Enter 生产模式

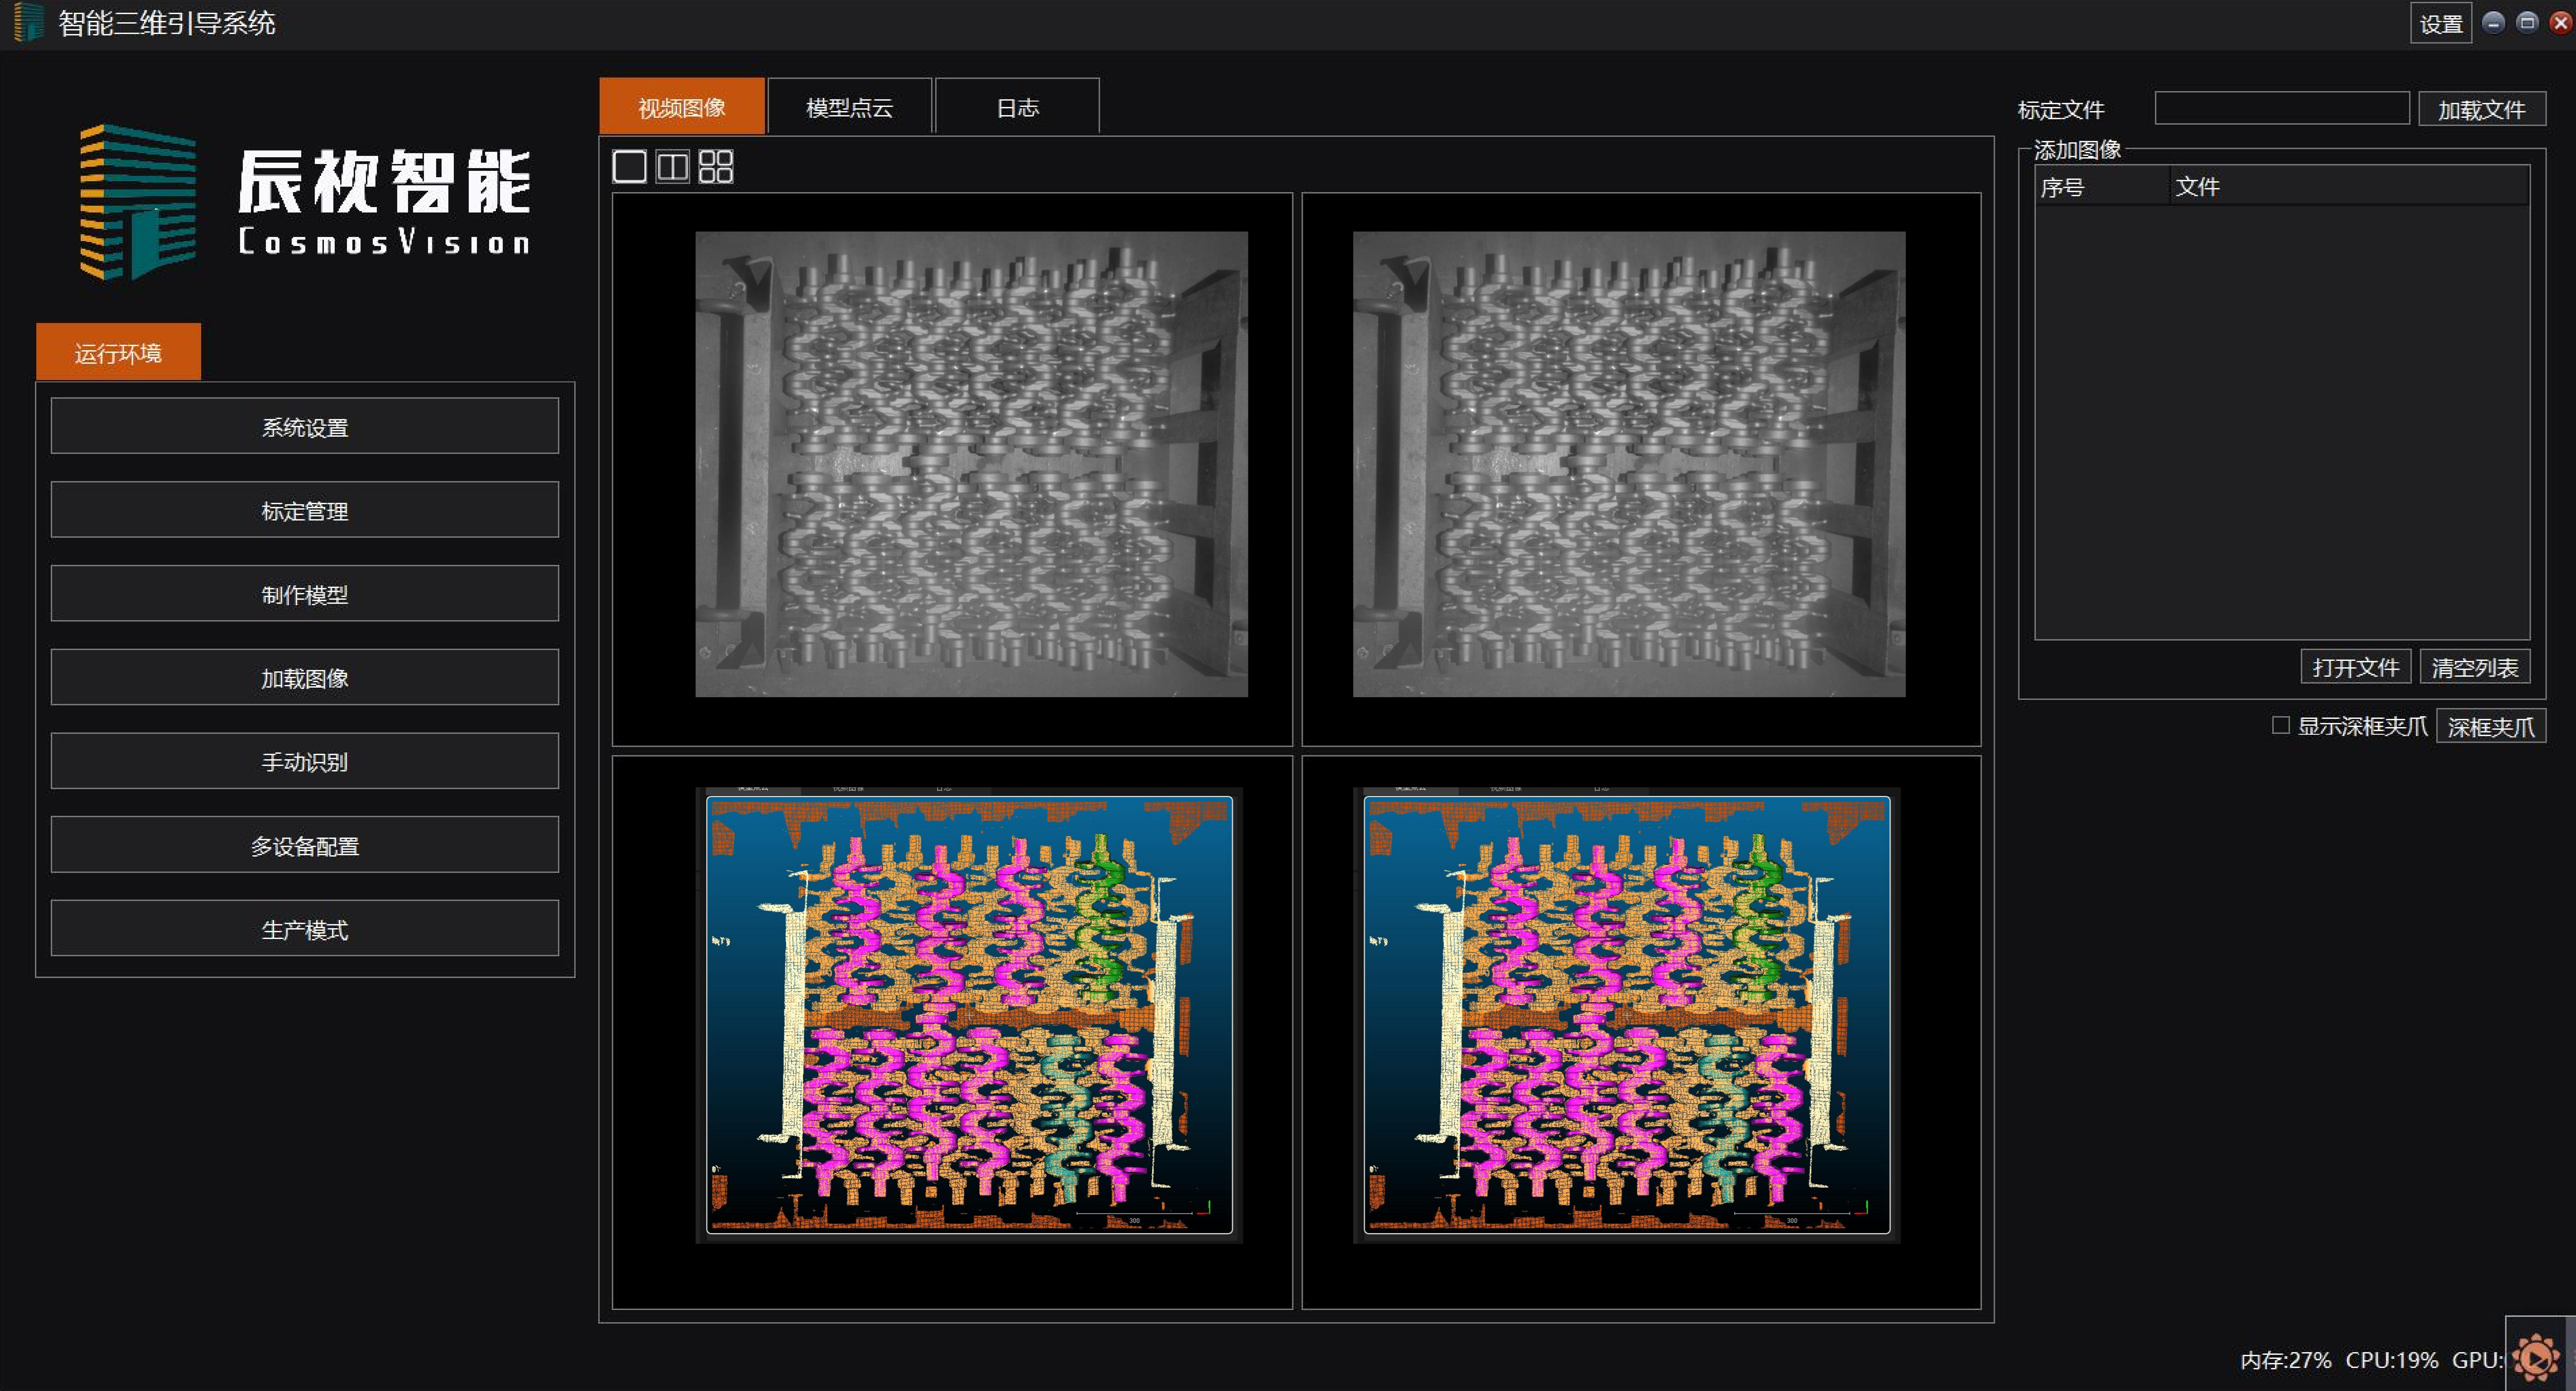click(305, 929)
